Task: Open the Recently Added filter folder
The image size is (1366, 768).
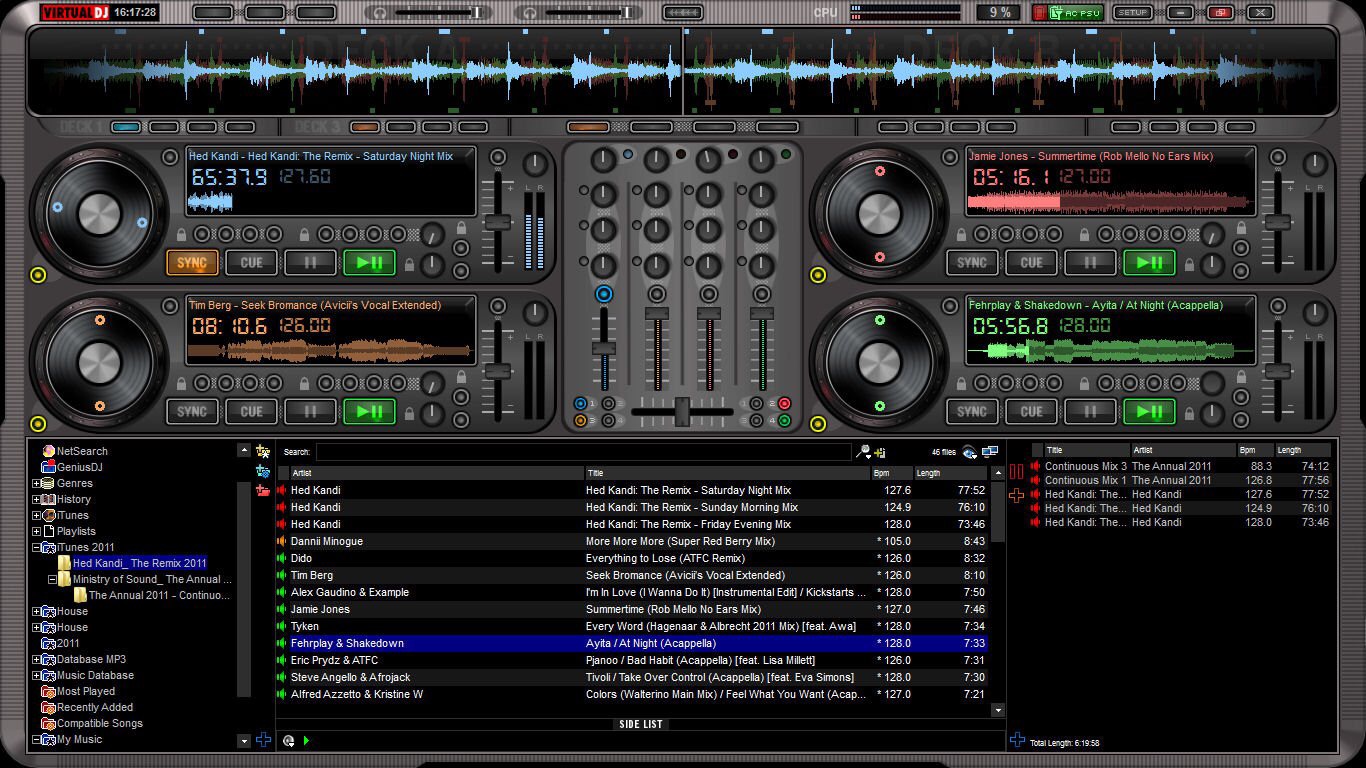Action: point(87,707)
